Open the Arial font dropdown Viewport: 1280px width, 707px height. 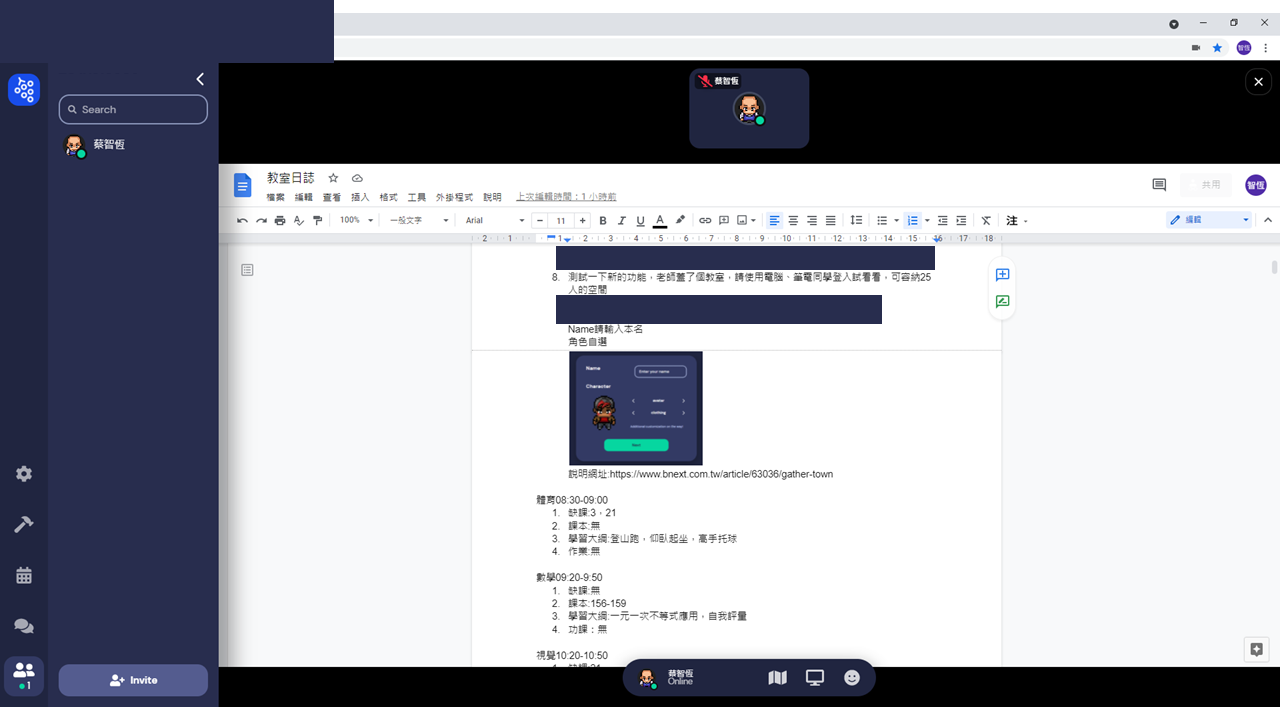(x=494, y=220)
